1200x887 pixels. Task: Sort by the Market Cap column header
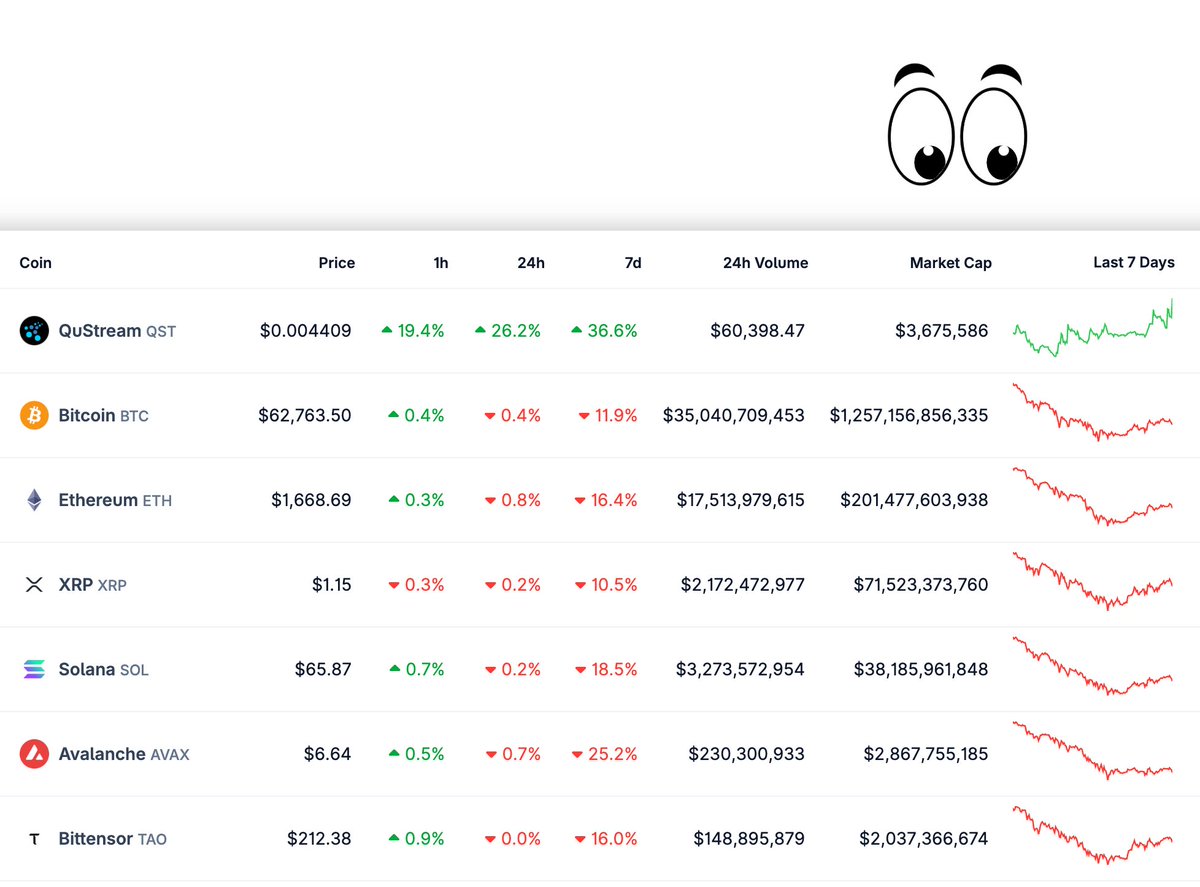(x=950, y=263)
